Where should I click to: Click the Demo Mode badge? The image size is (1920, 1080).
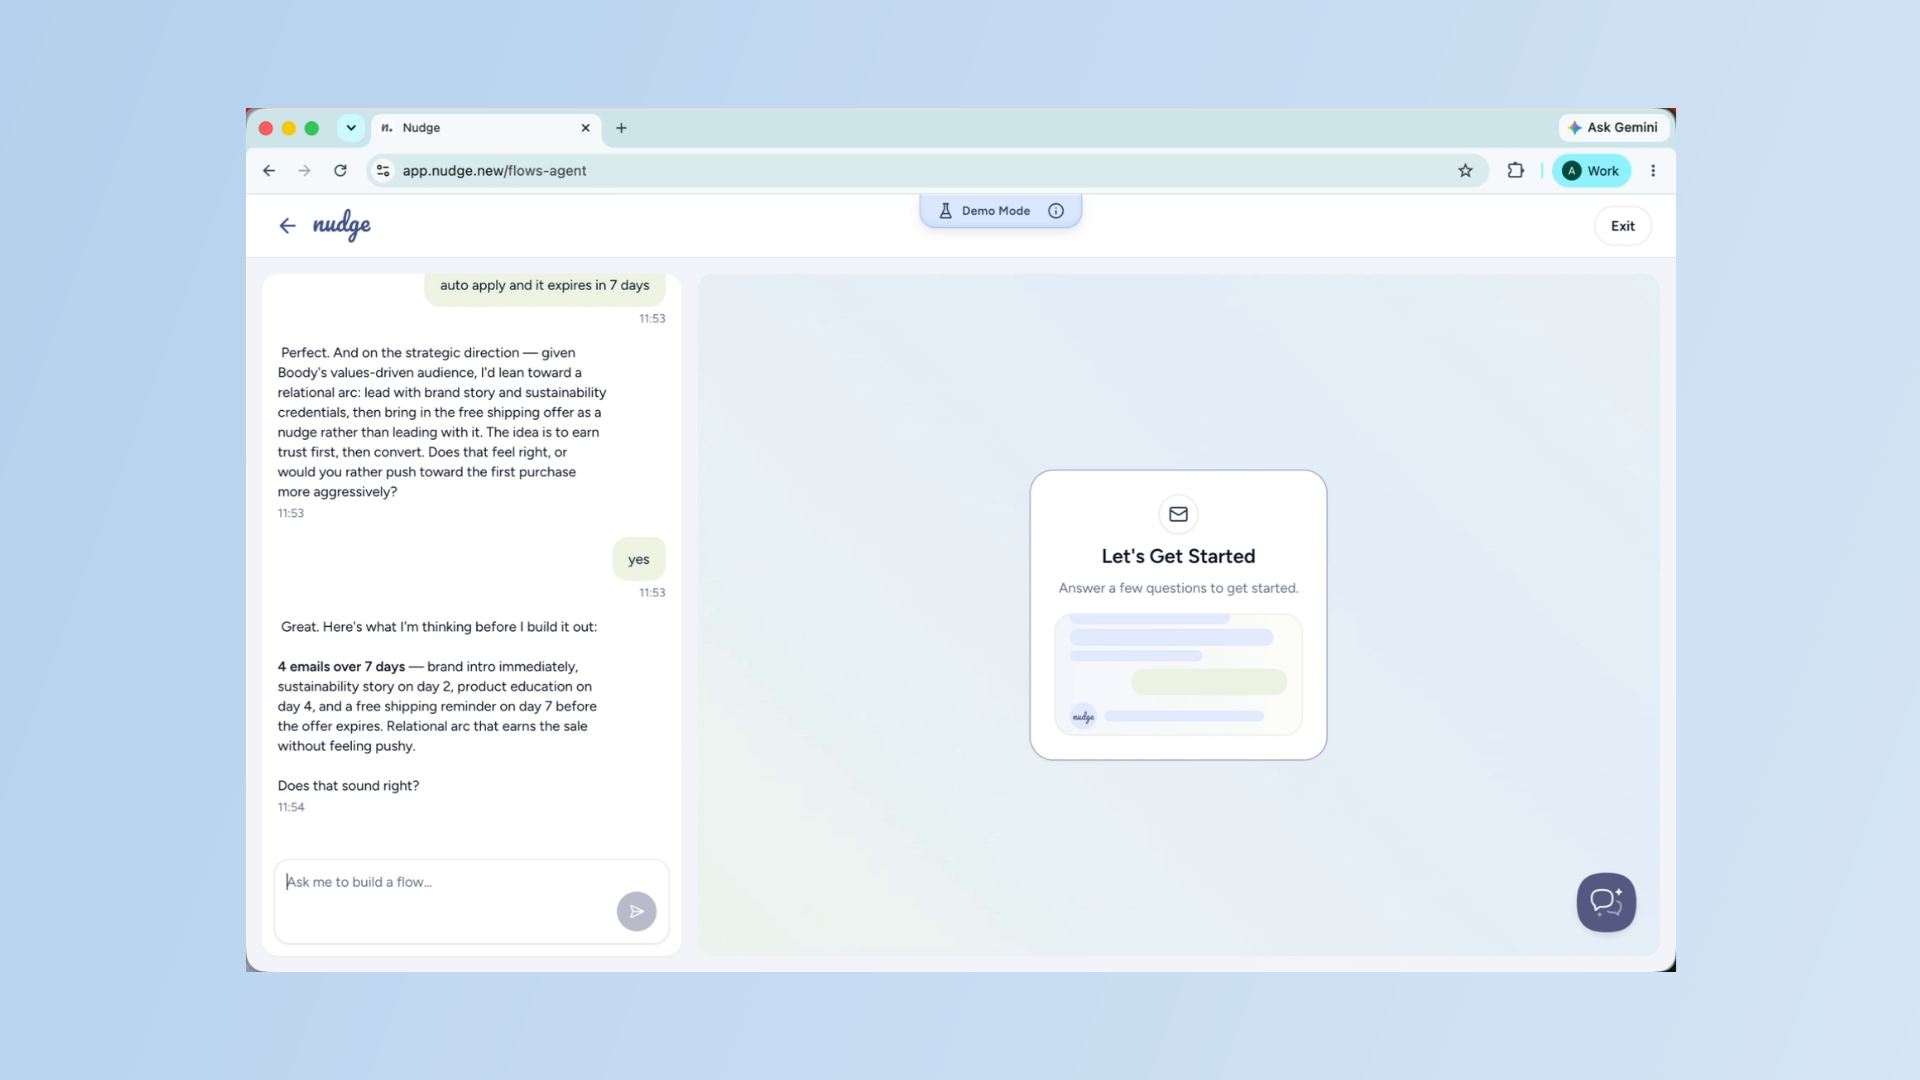pyautogui.click(x=1000, y=211)
